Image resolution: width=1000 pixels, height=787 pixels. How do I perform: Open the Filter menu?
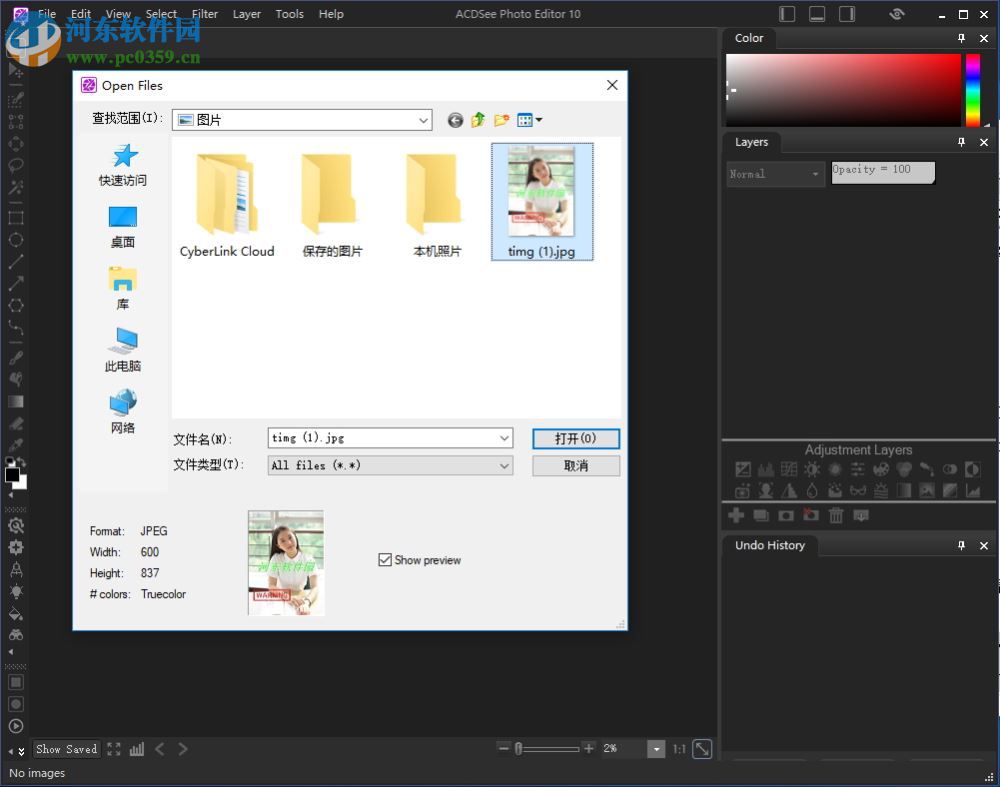[x=204, y=13]
